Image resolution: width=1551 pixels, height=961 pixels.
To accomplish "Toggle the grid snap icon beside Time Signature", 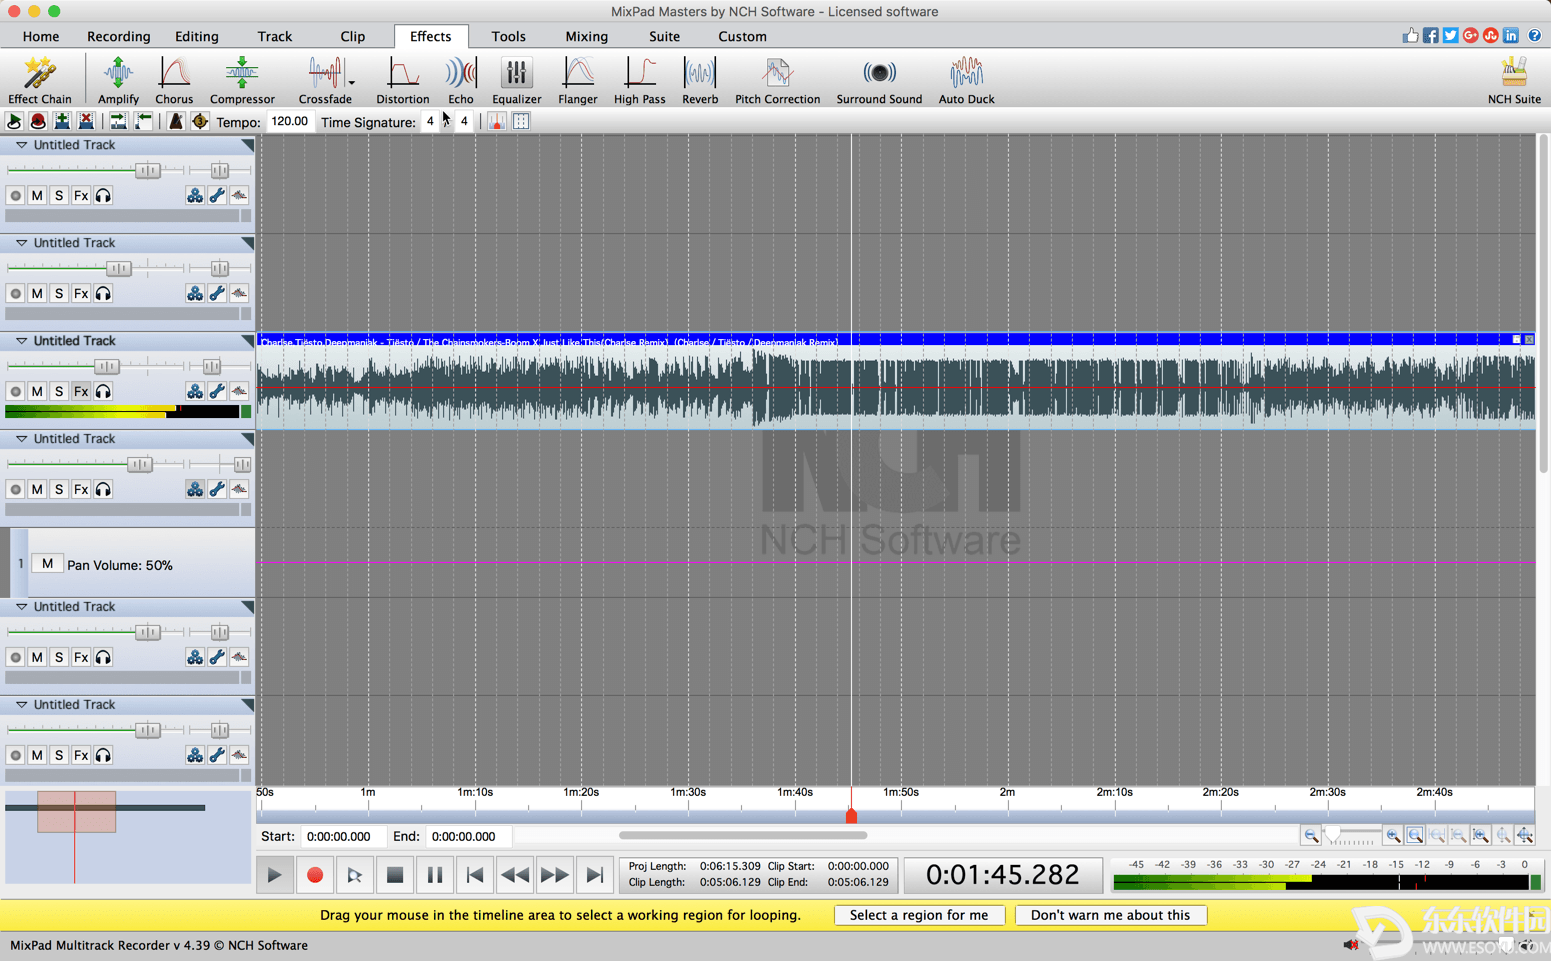I will [x=521, y=122].
